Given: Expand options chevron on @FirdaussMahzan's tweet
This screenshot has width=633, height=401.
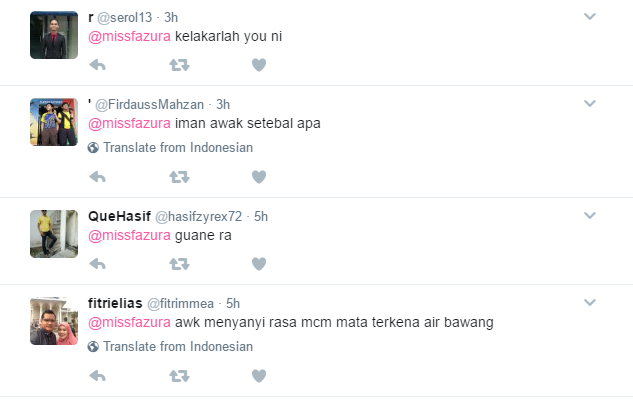Looking at the screenshot, I should [x=590, y=104].
